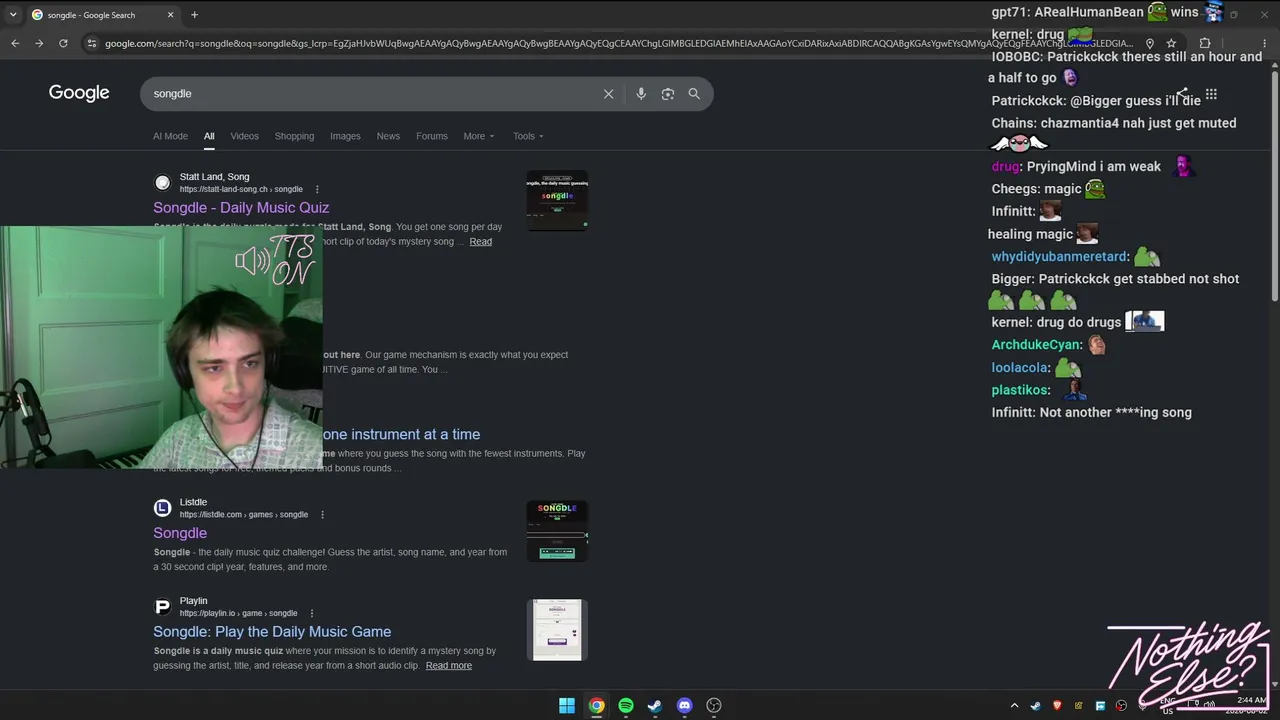The image size is (1280, 720).
Task: Open Songdle - Daily Music Quiz result
Action: coord(241,207)
